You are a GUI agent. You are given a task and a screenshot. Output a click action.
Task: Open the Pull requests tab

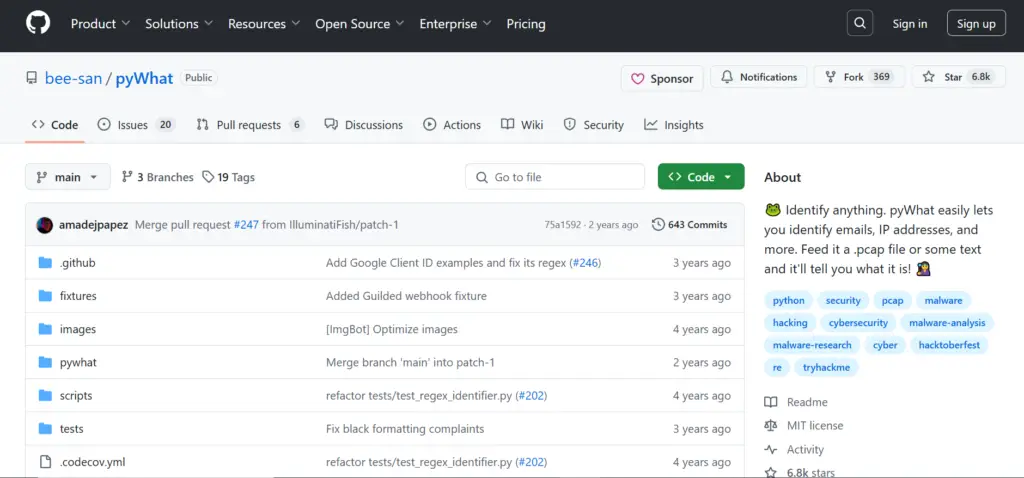251,125
